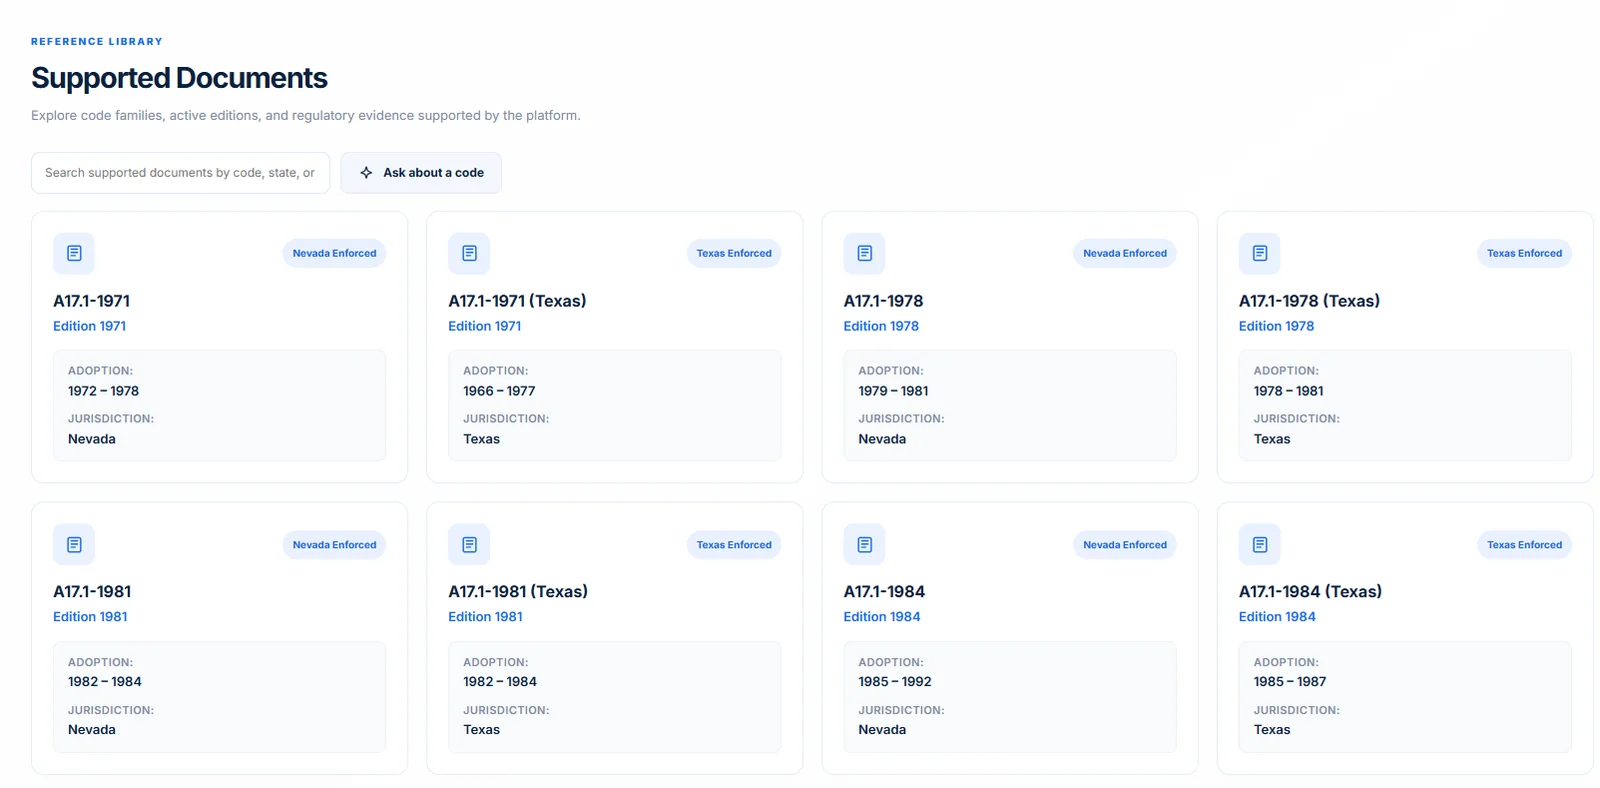This screenshot has height=788, width=1600.
Task: Click the adoption range 1985 – 1992
Action: [894, 682]
